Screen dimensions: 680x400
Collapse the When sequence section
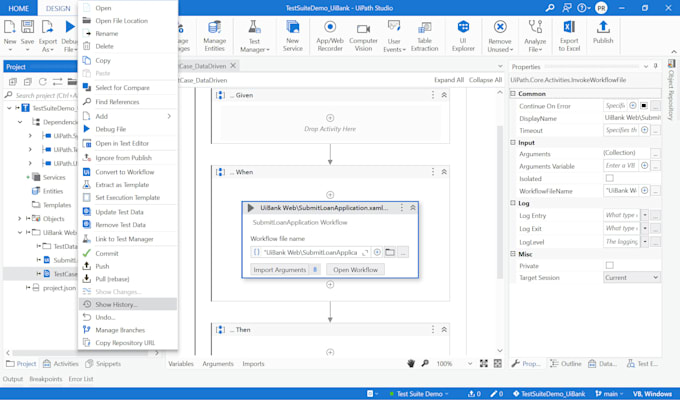click(x=444, y=172)
